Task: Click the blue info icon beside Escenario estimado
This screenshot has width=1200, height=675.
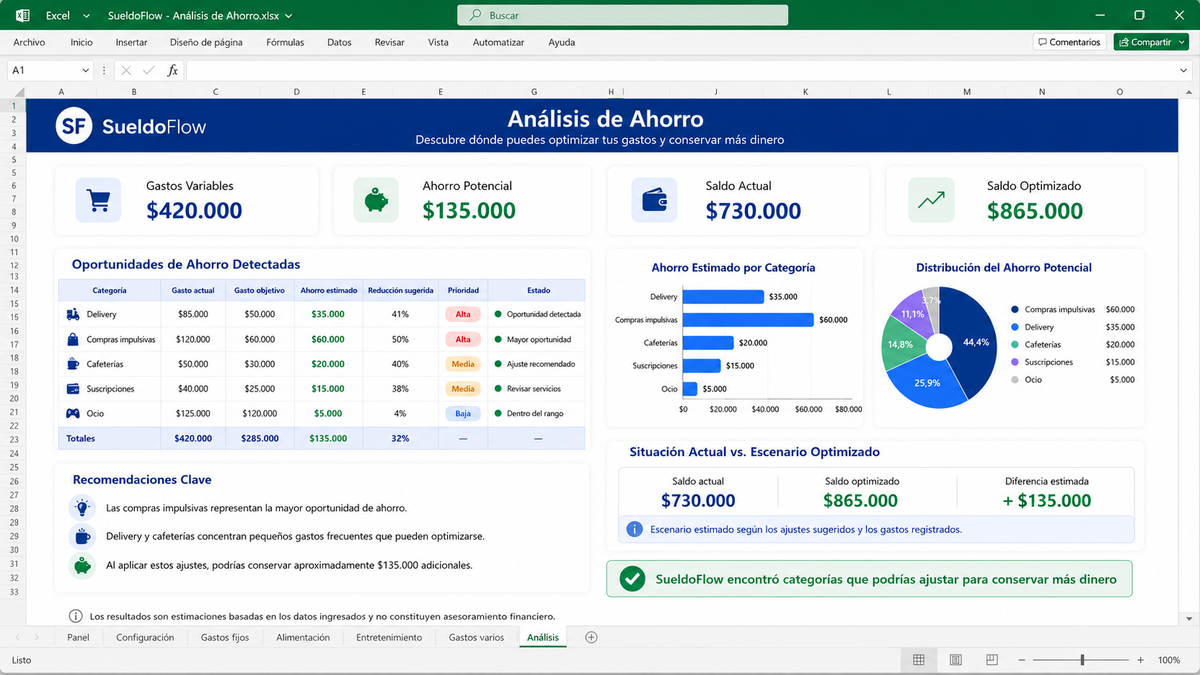Action: coord(634,529)
